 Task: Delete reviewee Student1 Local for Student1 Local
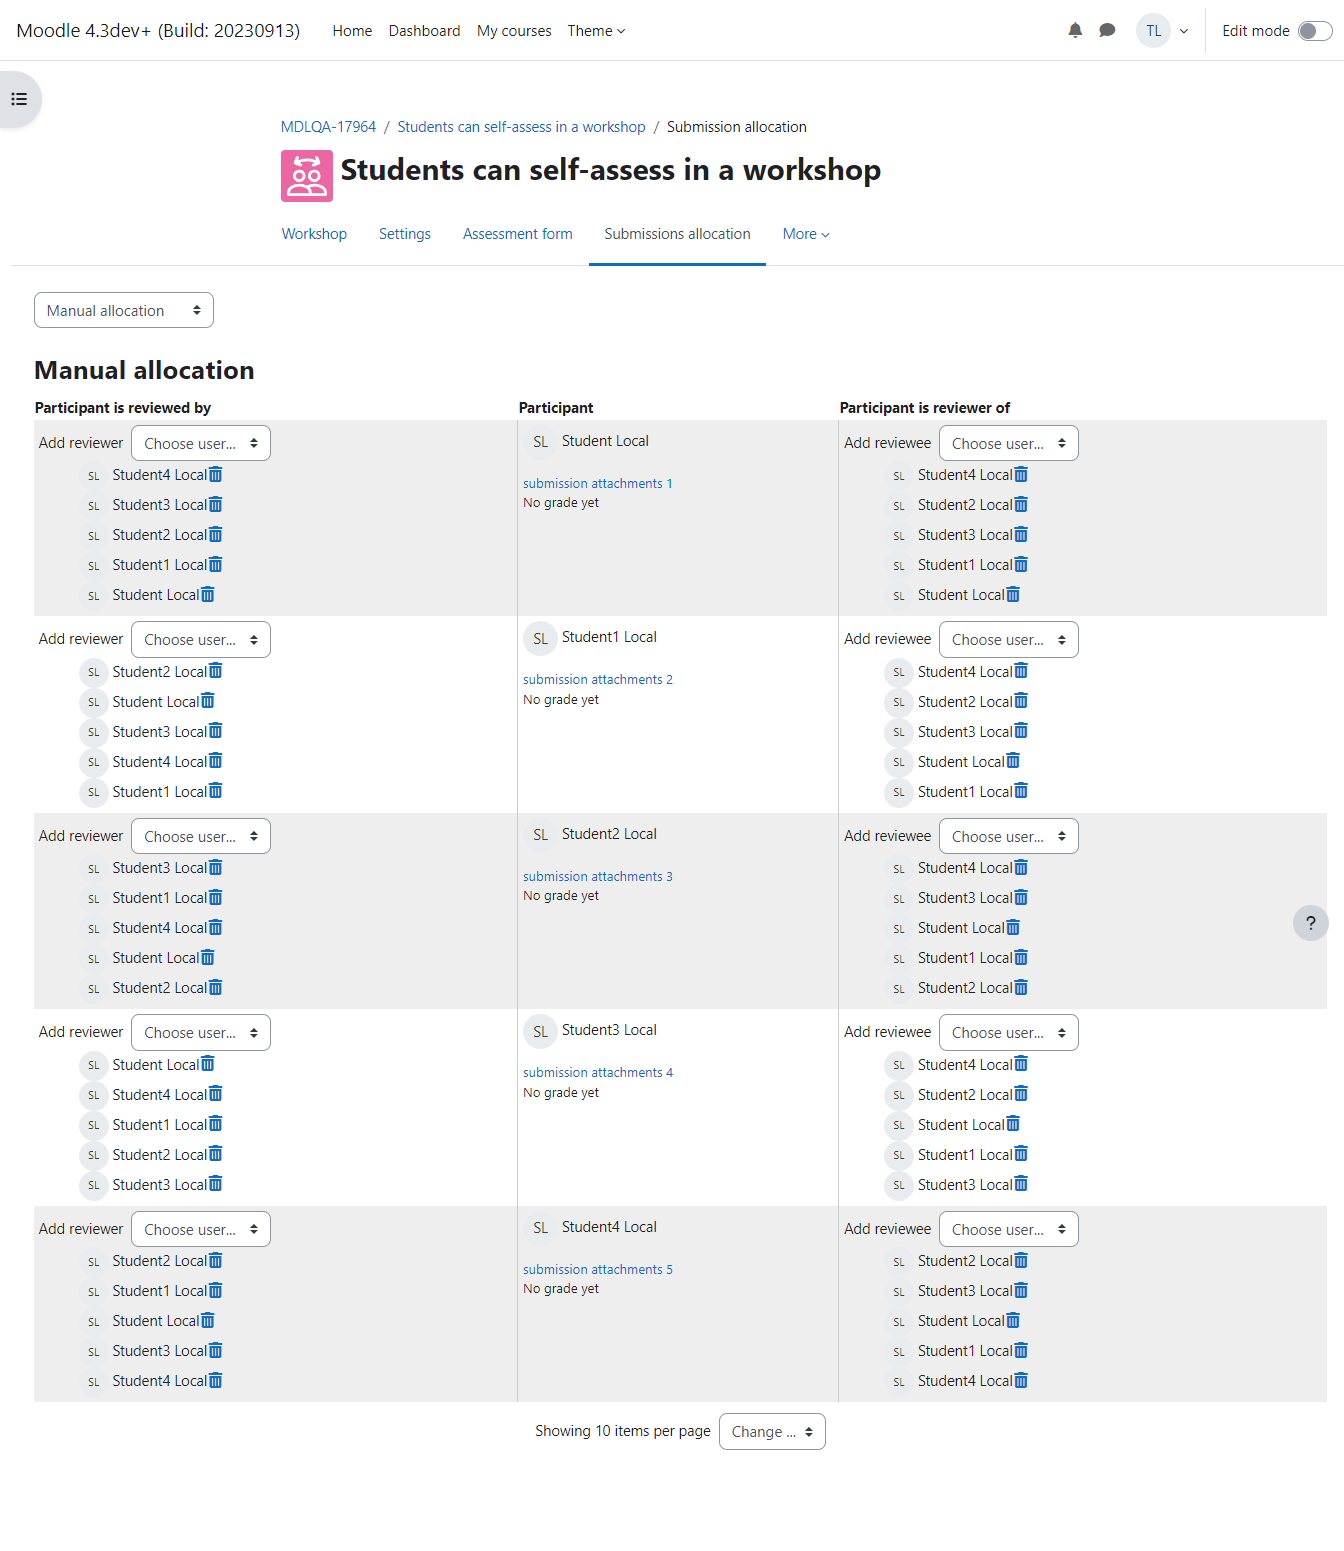point(1021,791)
